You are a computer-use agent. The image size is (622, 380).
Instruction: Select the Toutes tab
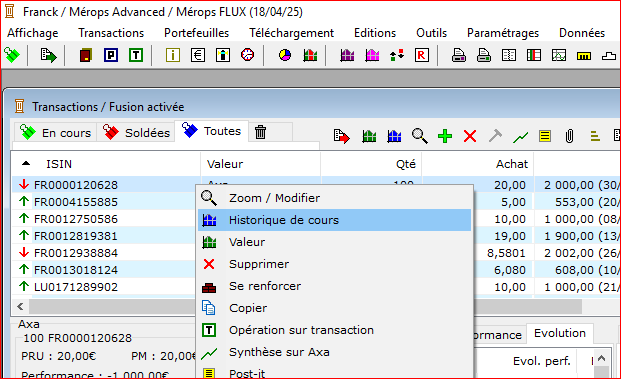point(211,131)
